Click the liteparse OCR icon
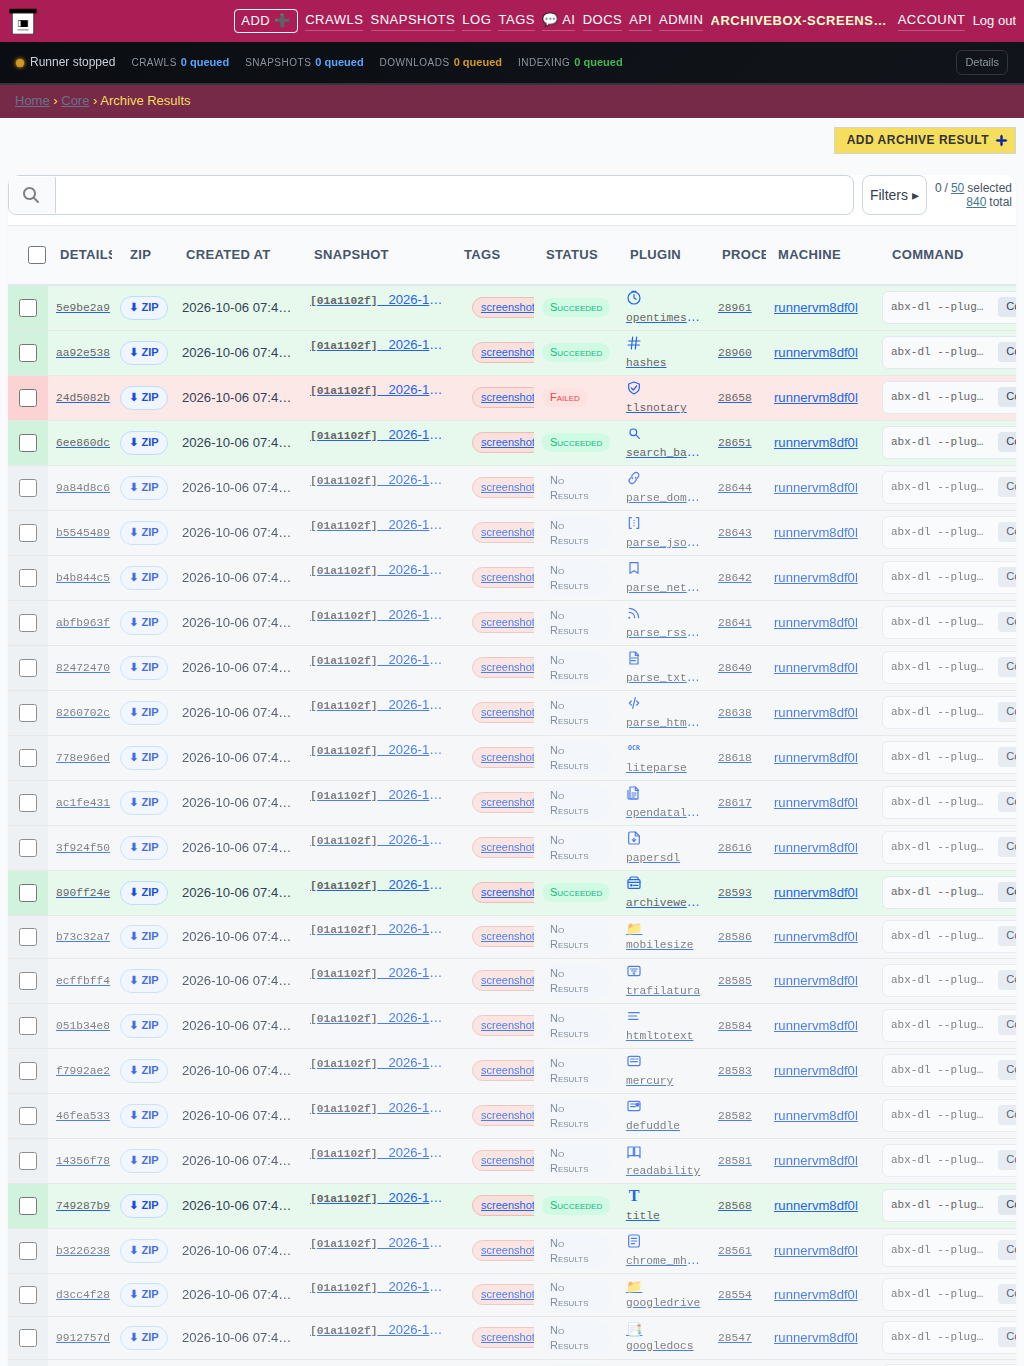Image resolution: width=1024 pixels, height=1366 pixels. point(634,748)
